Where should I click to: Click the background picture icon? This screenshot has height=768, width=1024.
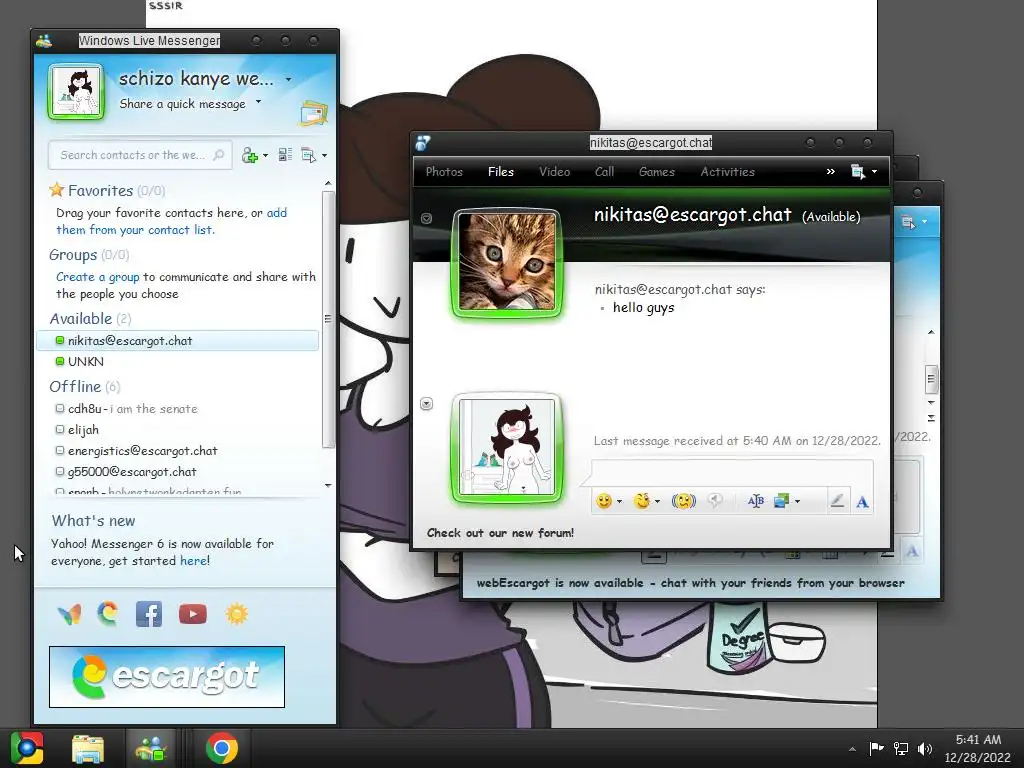point(781,501)
